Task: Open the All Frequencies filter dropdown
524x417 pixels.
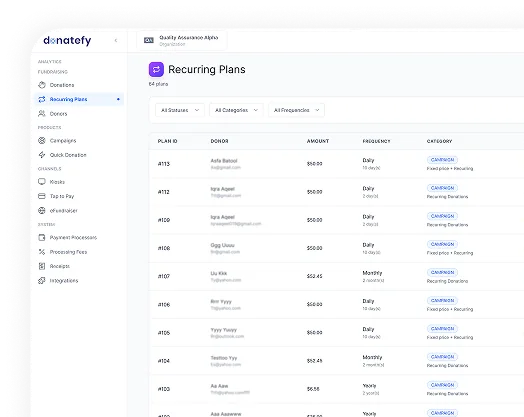Action: click(296, 110)
